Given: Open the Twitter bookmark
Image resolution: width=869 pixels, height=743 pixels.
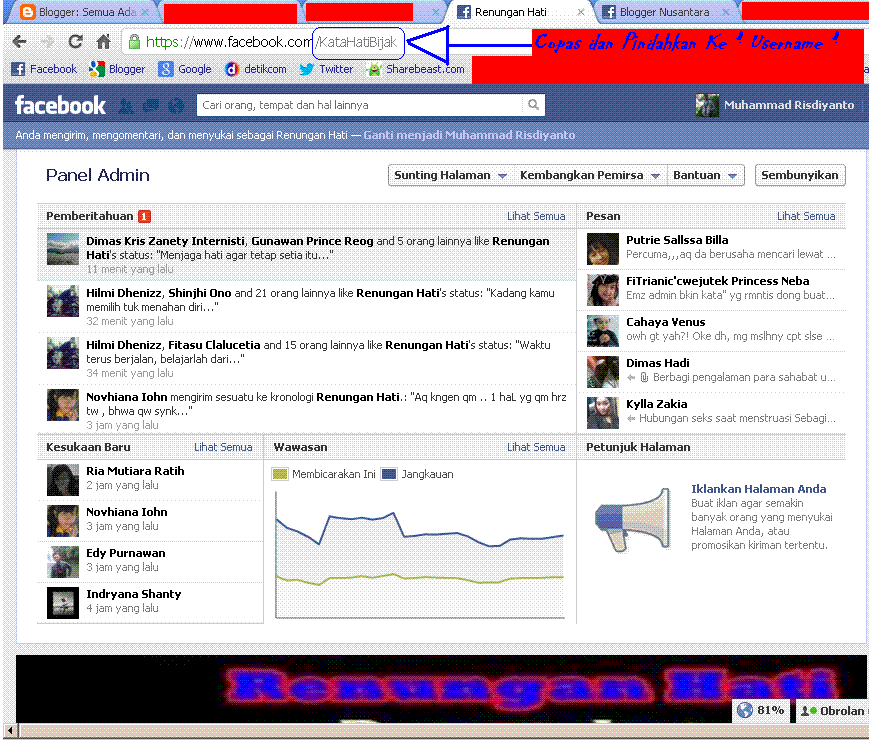Looking at the screenshot, I should 326,69.
